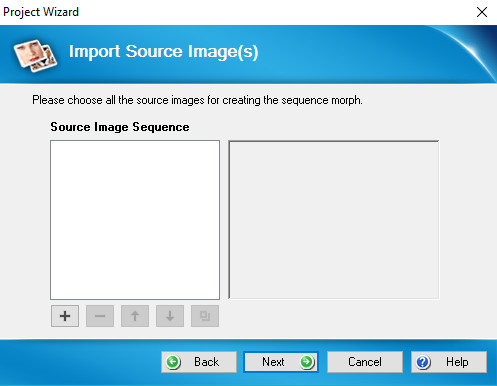Click the green left arrow on Back
497x386 pixels.
pyautogui.click(x=173, y=362)
